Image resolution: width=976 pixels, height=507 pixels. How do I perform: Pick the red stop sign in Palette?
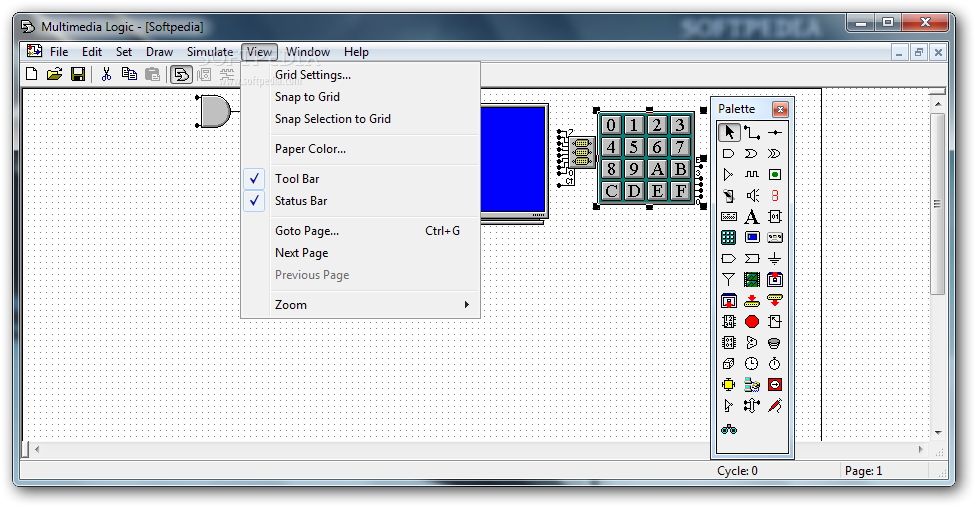tap(752, 322)
